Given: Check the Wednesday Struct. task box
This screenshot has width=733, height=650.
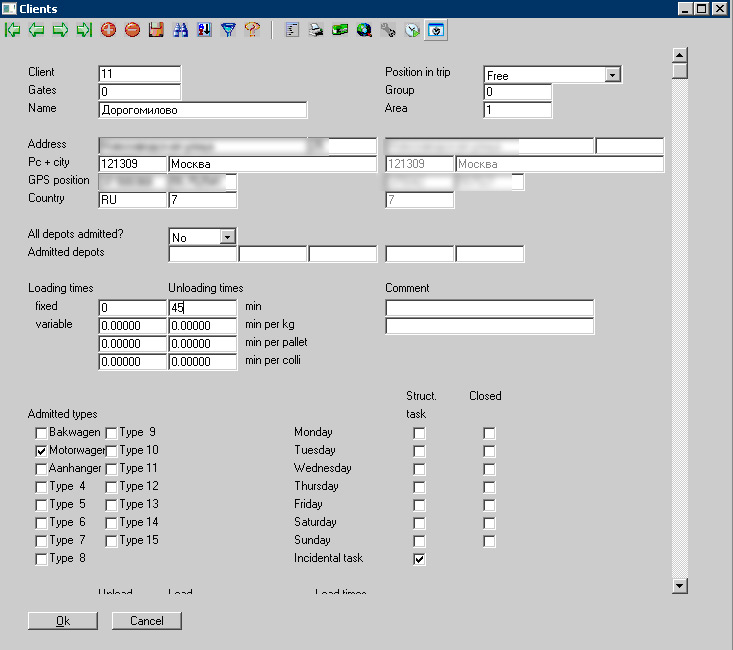Looking at the screenshot, I should pyautogui.click(x=419, y=469).
